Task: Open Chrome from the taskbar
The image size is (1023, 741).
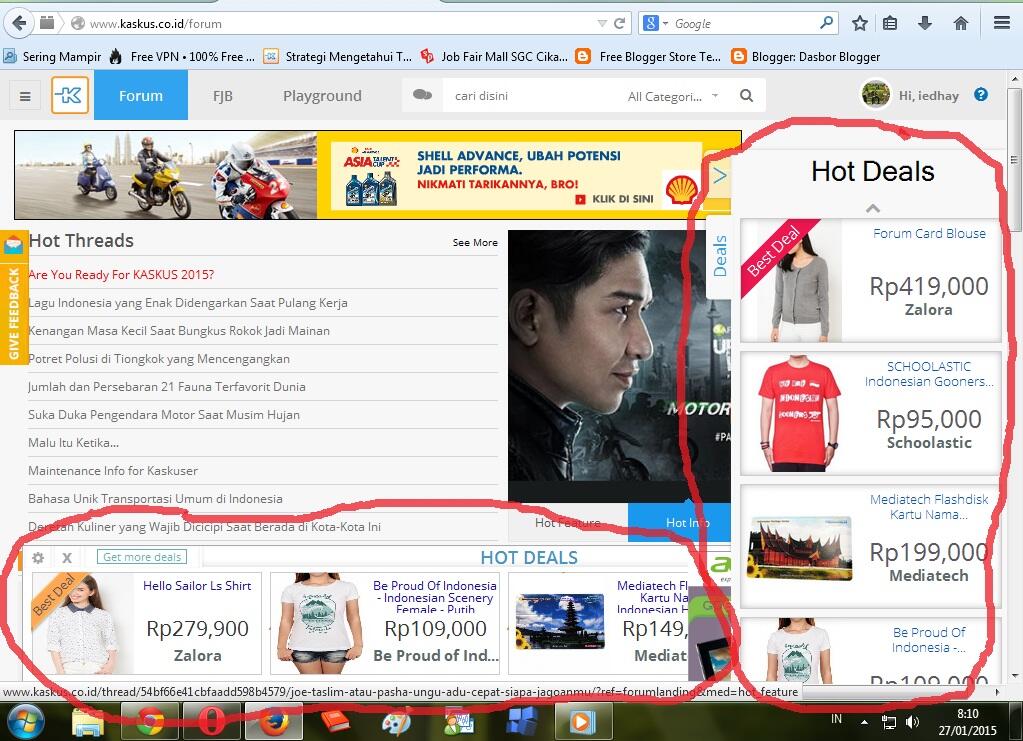Action: click(150, 721)
